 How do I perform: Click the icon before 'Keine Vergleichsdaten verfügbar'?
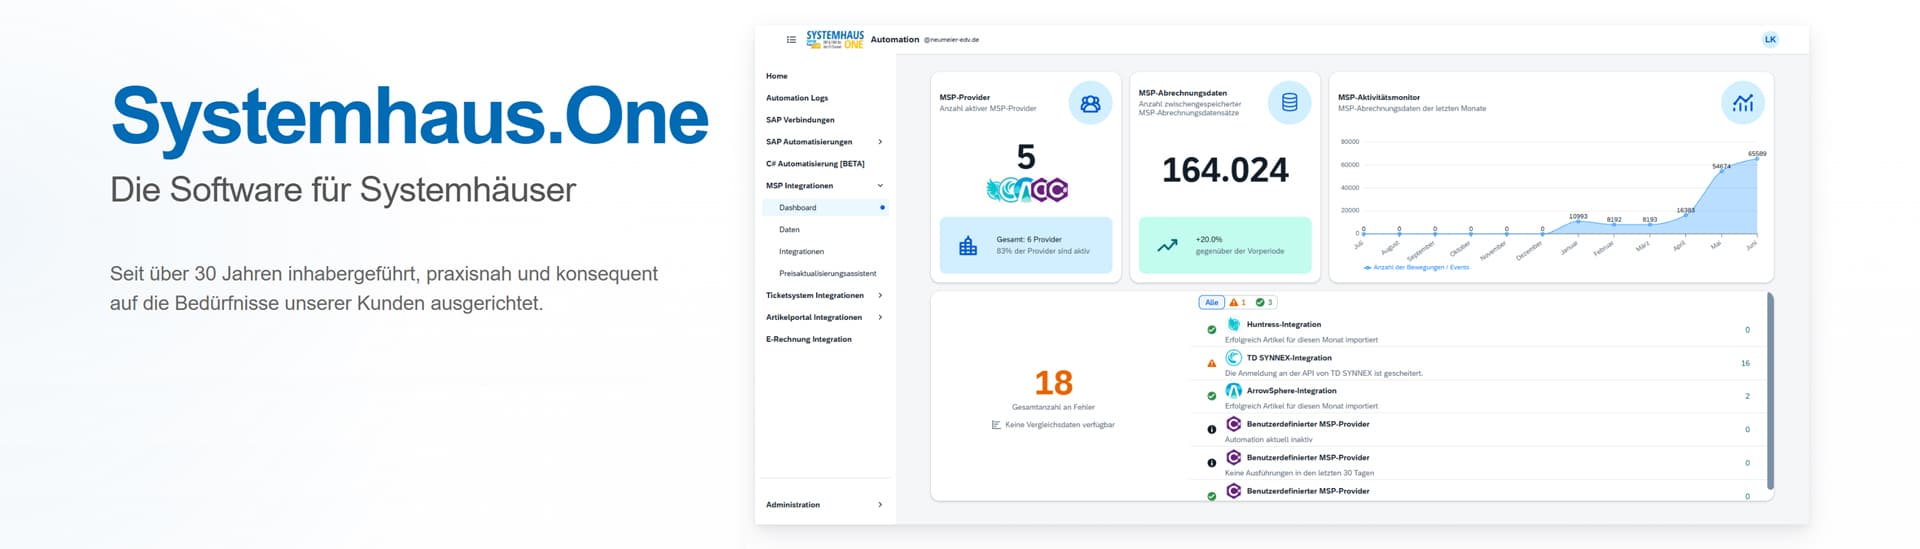coord(996,425)
